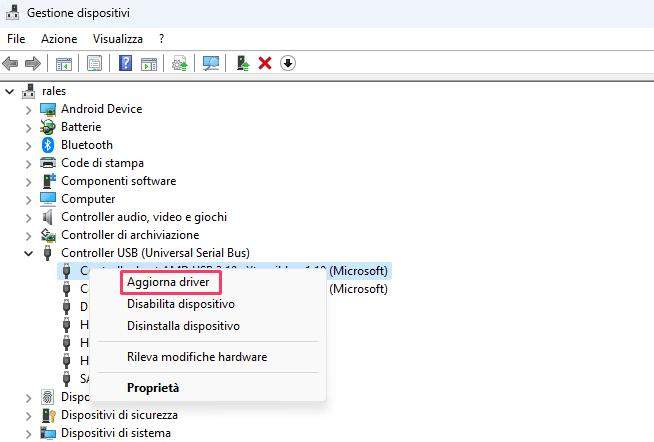This screenshot has width=654, height=442.
Task: Open the Azione menu
Action: tap(59, 39)
